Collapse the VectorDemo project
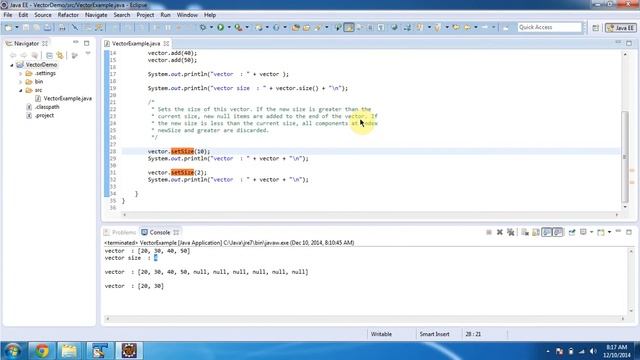Image resolution: width=640 pixels, height=360 pixels. [12, 65]
